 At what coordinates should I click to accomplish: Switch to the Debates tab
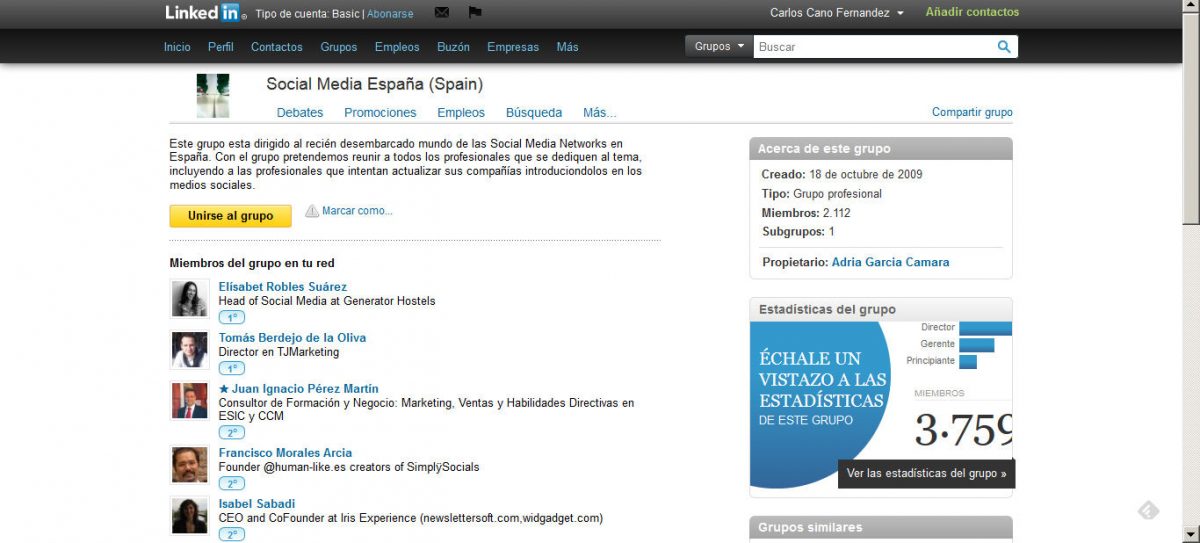coord(300,113)
